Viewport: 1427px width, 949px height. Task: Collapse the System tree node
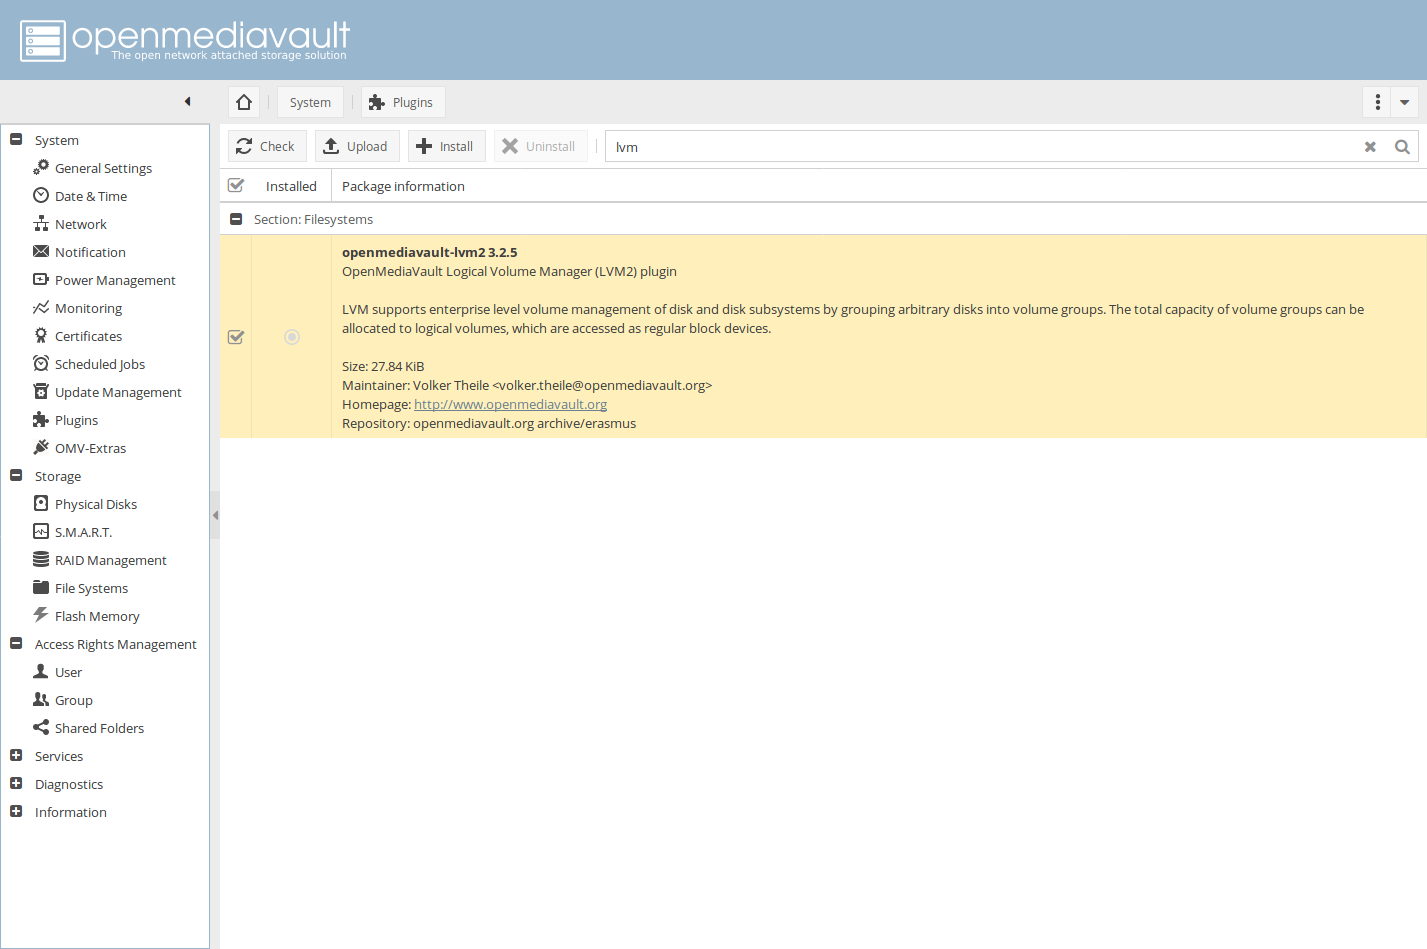pyautogui.click(x=16, y=140)
